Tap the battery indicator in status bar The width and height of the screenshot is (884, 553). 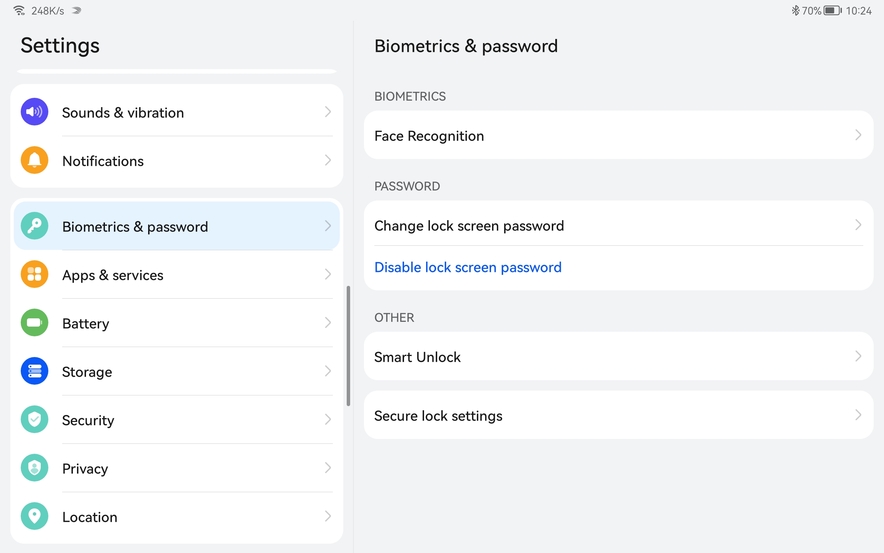832,11
